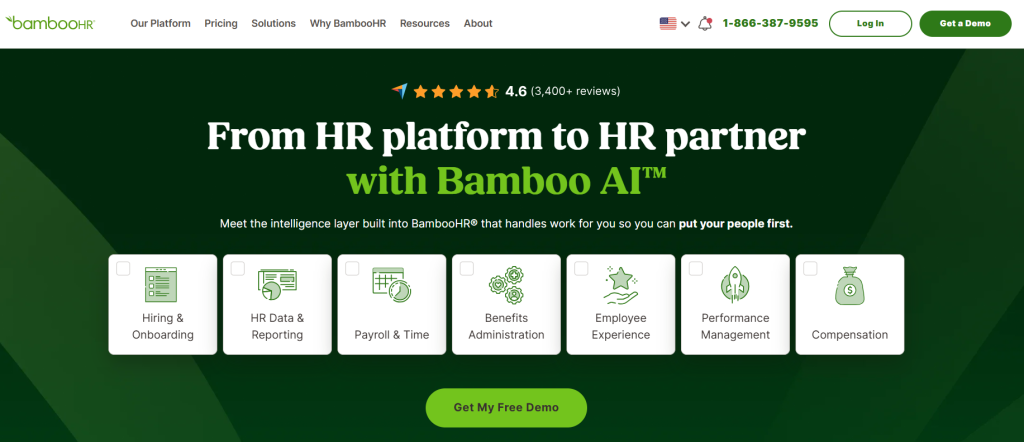Click the US flag icon
Viewport: 1024px width, 442px height.
(x=667, y=24)
